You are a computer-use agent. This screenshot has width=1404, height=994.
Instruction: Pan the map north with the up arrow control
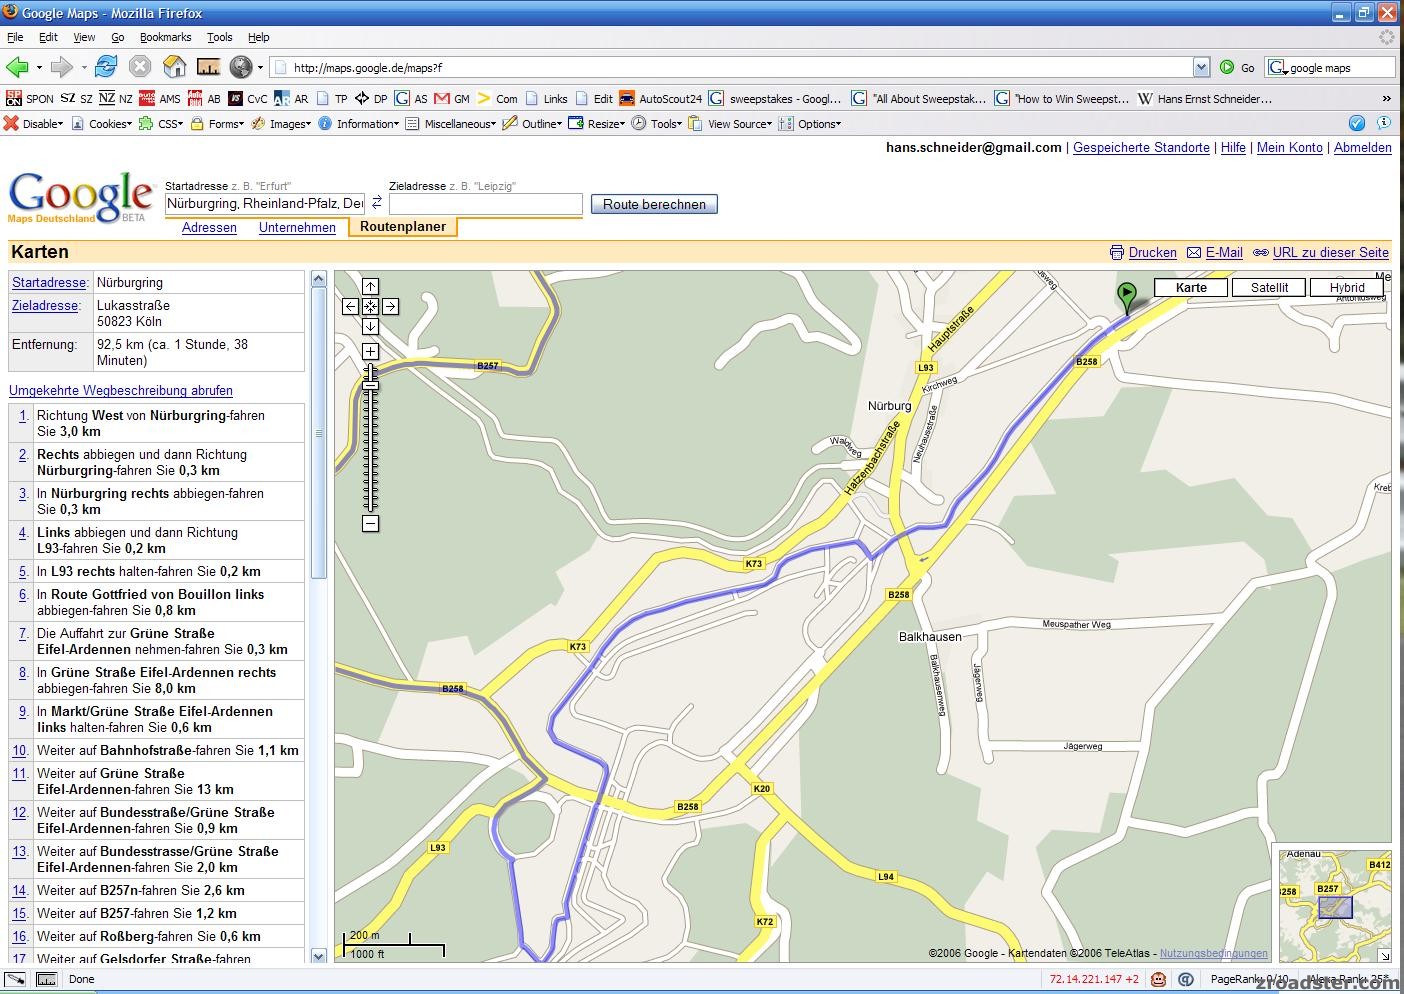[x=370, y=286]
